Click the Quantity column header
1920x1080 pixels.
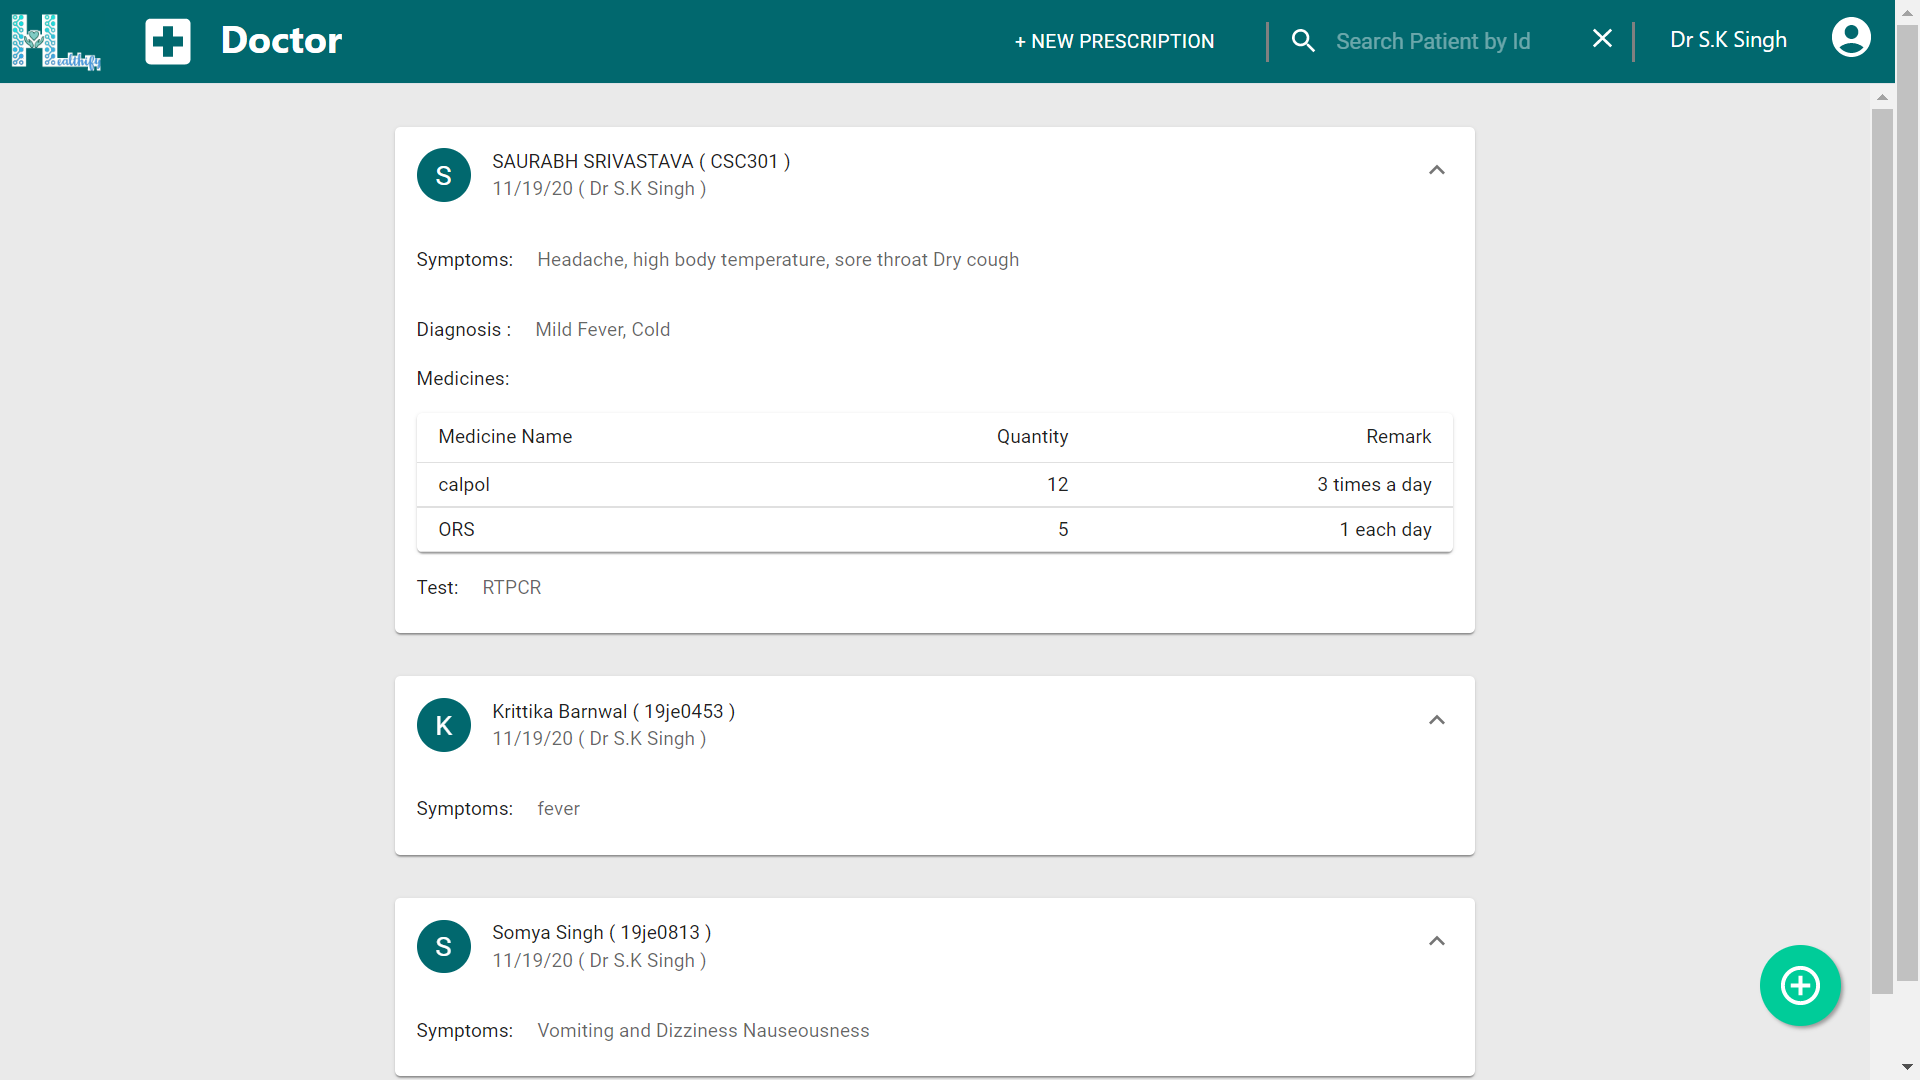[1032, 437]
